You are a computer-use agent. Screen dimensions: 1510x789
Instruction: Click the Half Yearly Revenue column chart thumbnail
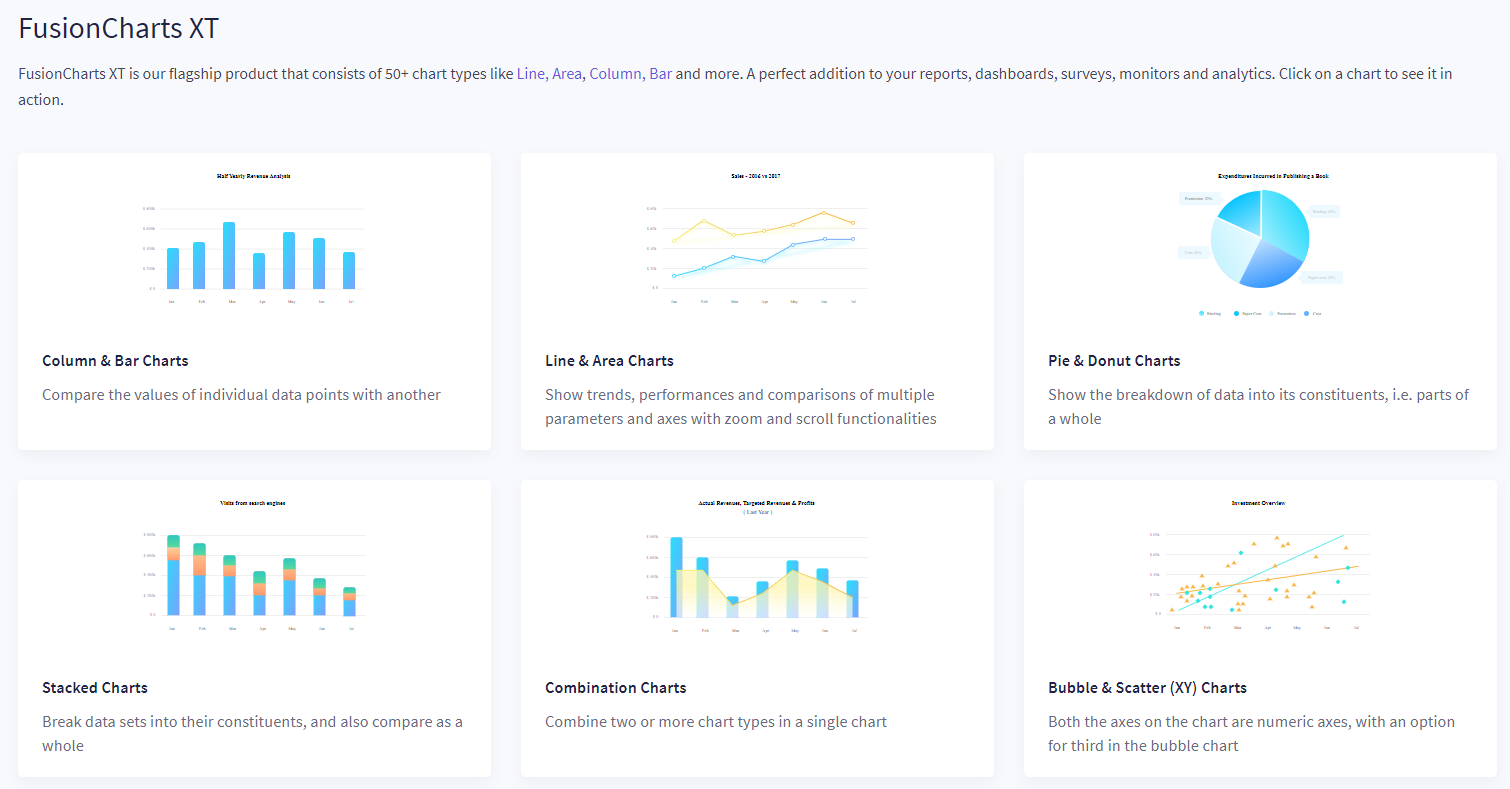click(254, 241)
